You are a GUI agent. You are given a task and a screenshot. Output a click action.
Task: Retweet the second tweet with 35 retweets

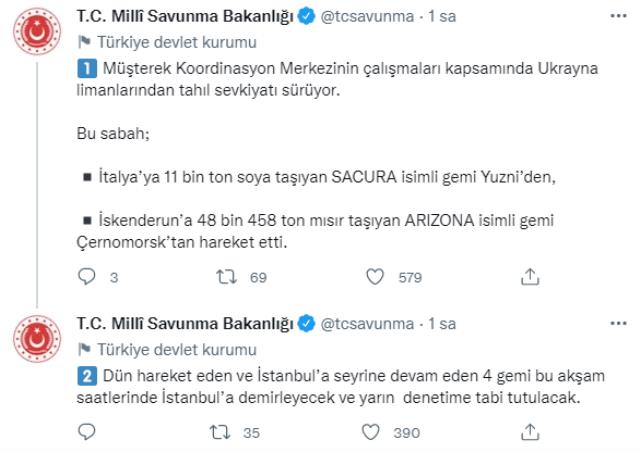(x=220, y=432)
